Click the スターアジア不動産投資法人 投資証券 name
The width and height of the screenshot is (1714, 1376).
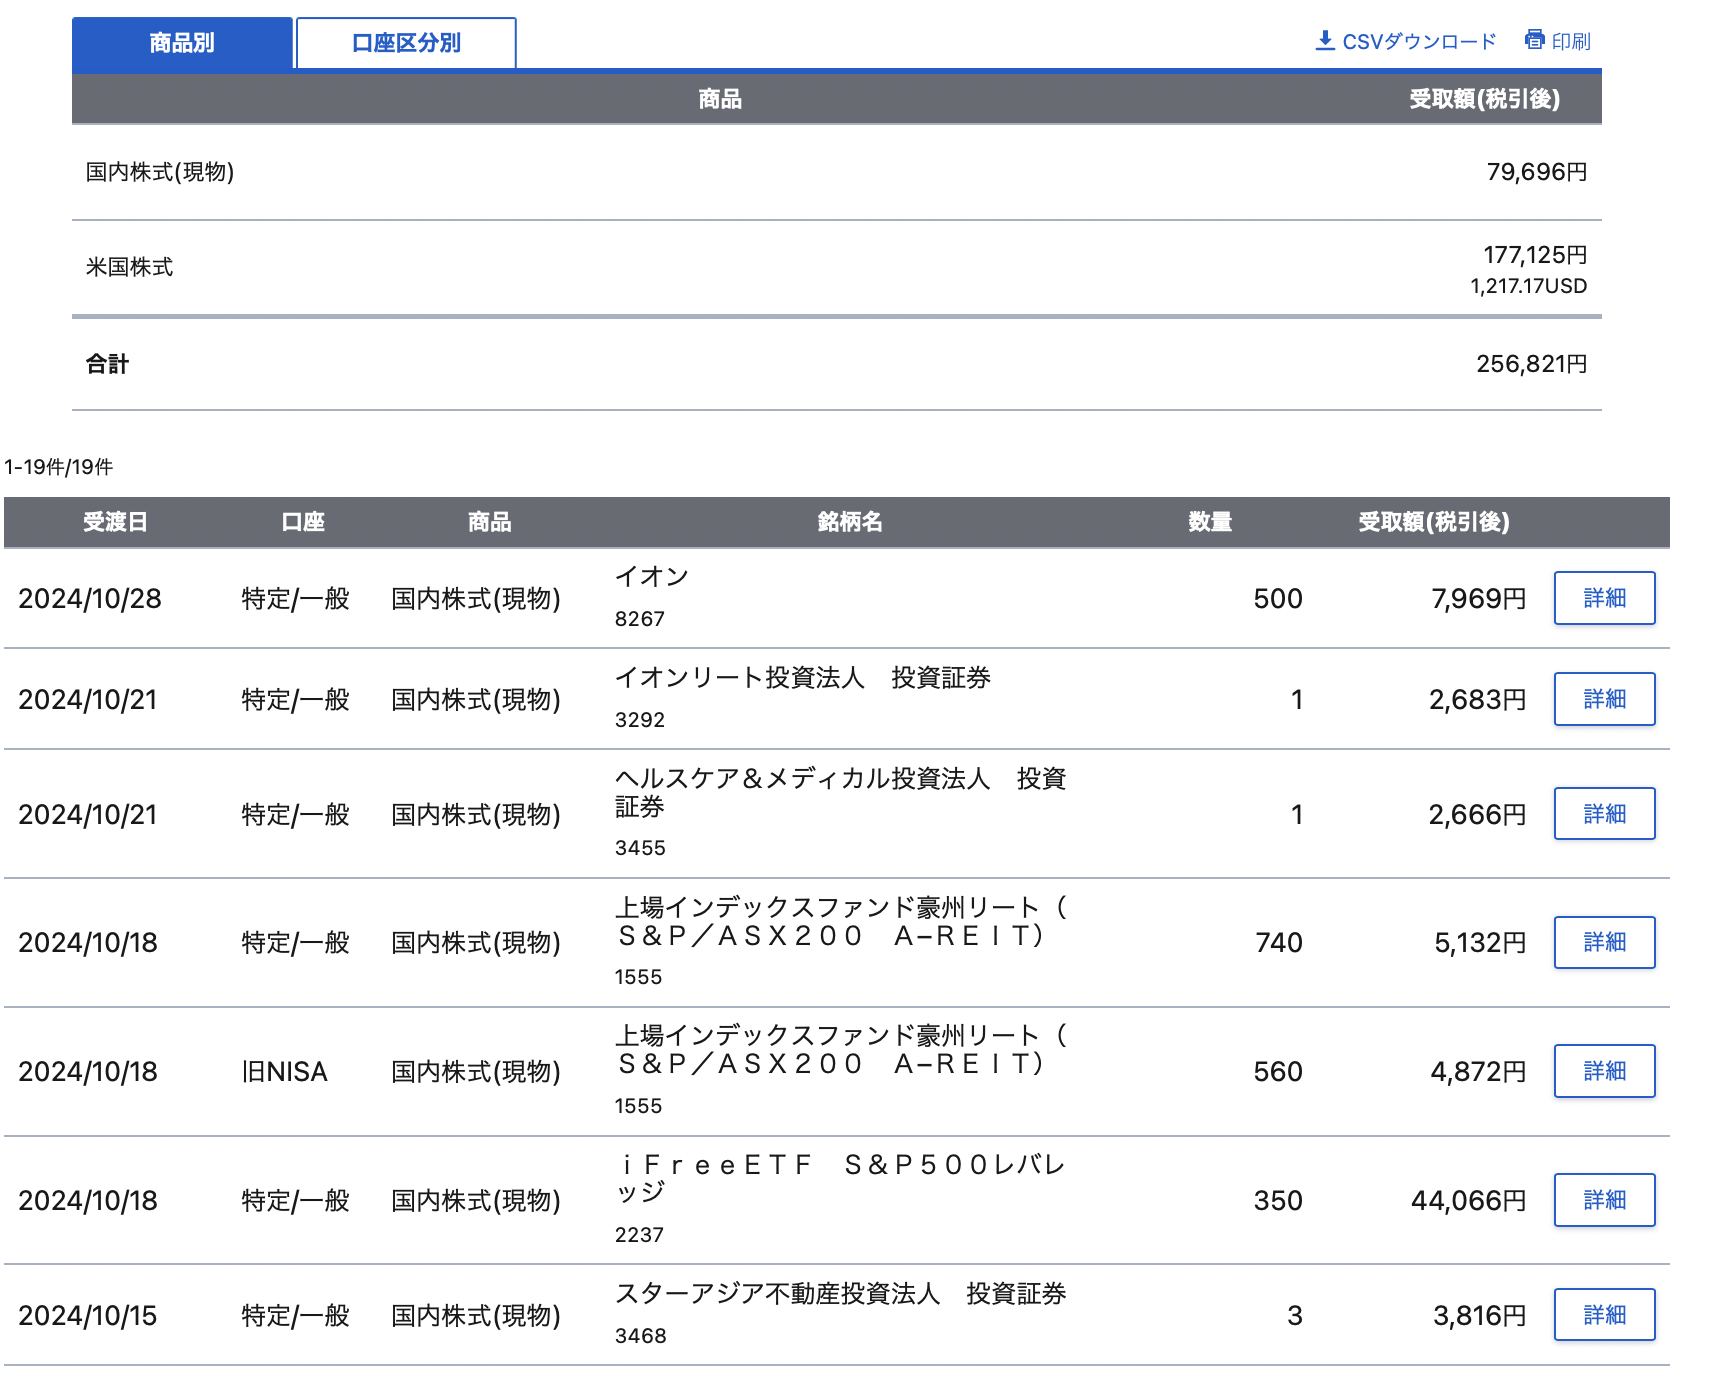[841, 1294]
